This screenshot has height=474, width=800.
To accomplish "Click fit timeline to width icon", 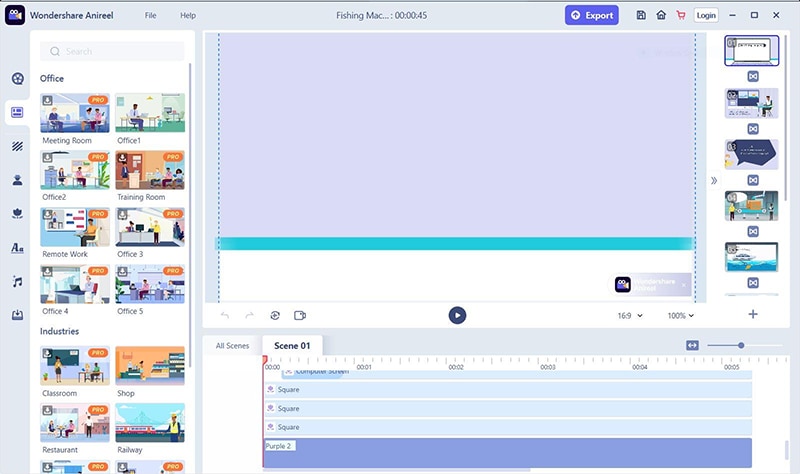I will click(x=692, y=345).
